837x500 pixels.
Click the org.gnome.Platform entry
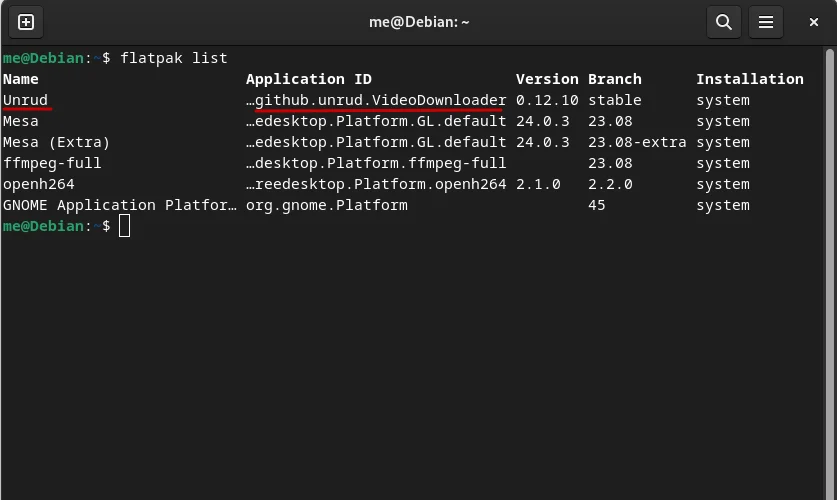pyautogui.click(x=327, y=205)
